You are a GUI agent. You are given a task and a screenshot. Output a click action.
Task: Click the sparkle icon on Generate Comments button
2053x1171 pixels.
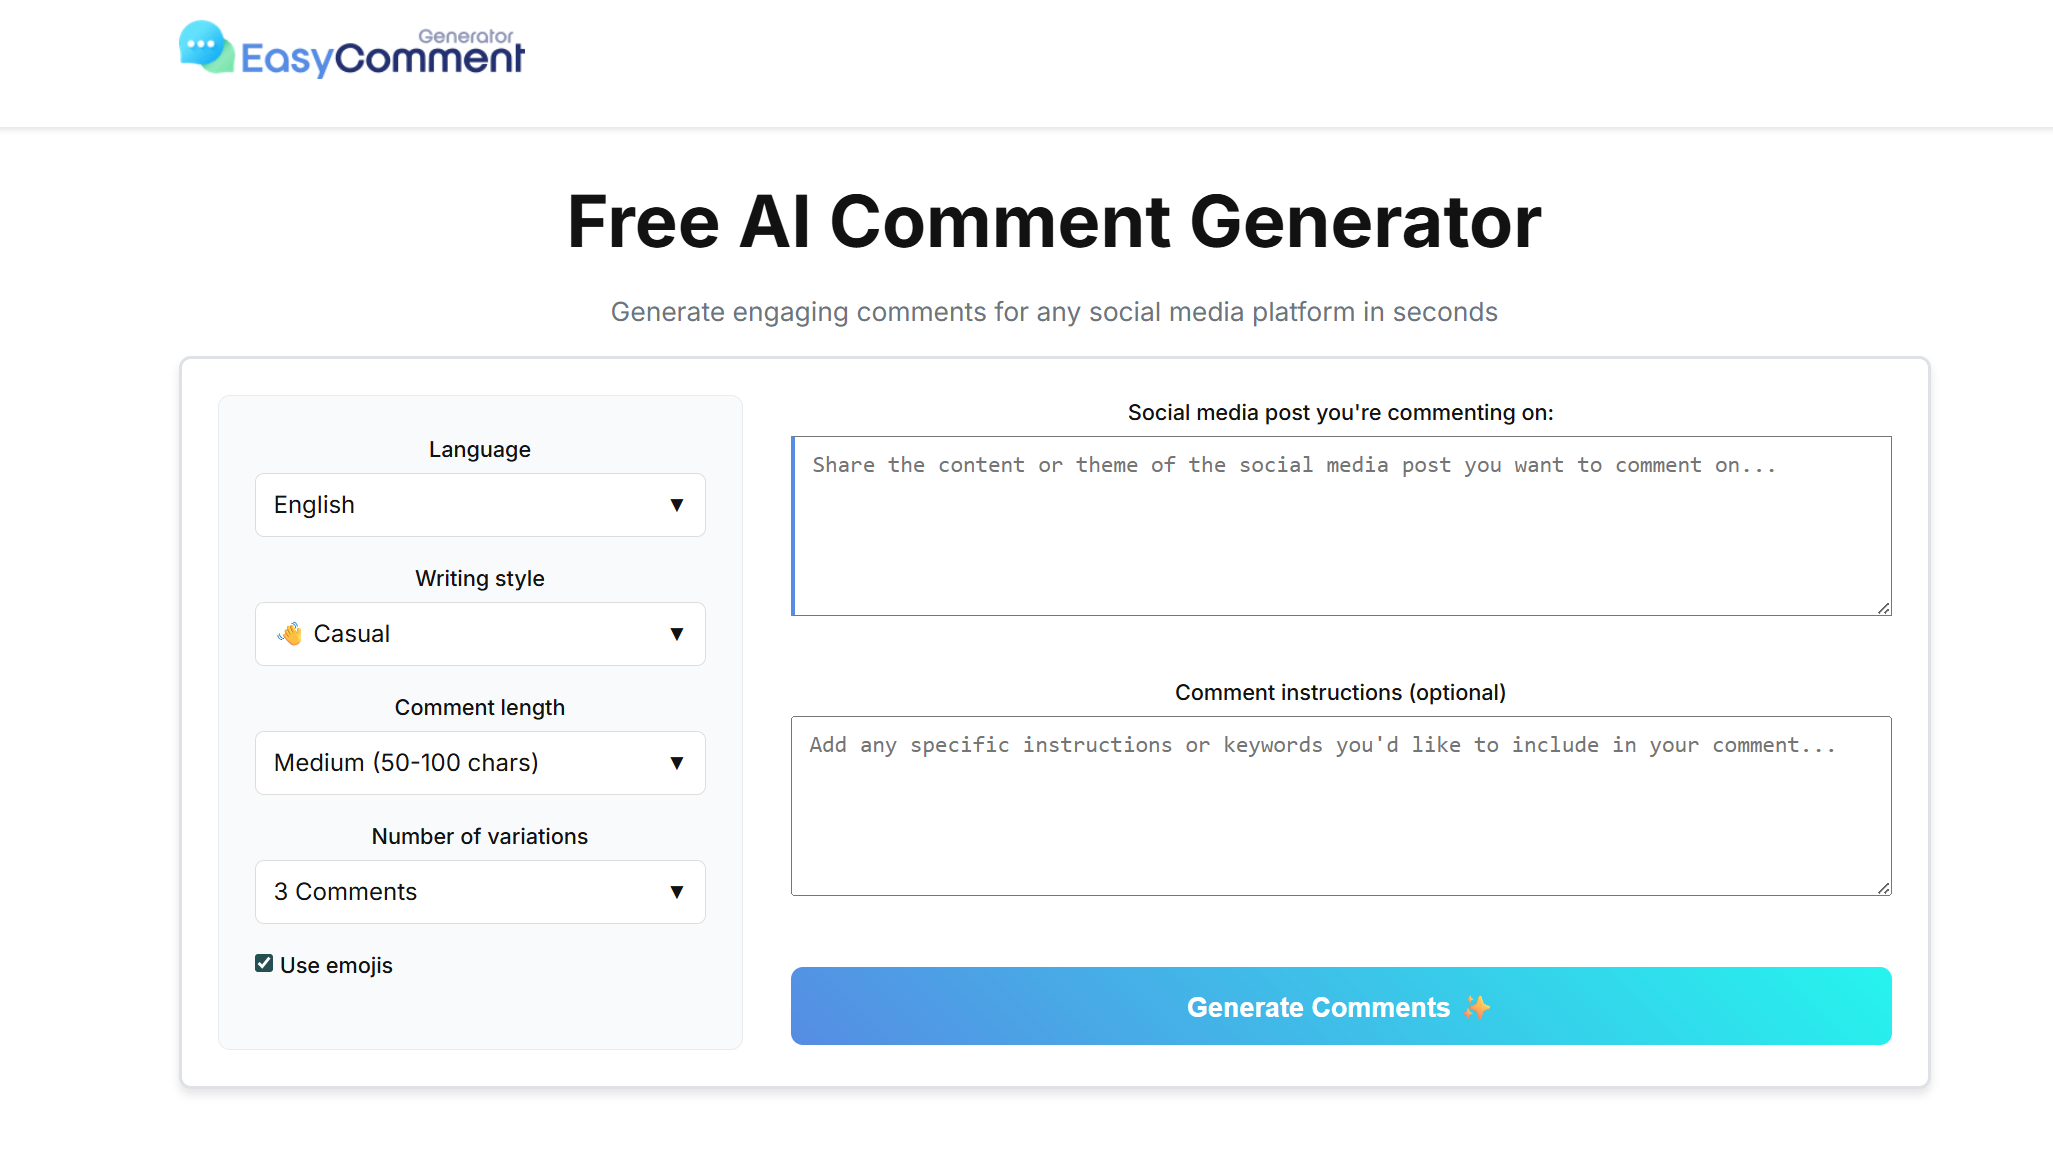click(x=1477, y=1007)
